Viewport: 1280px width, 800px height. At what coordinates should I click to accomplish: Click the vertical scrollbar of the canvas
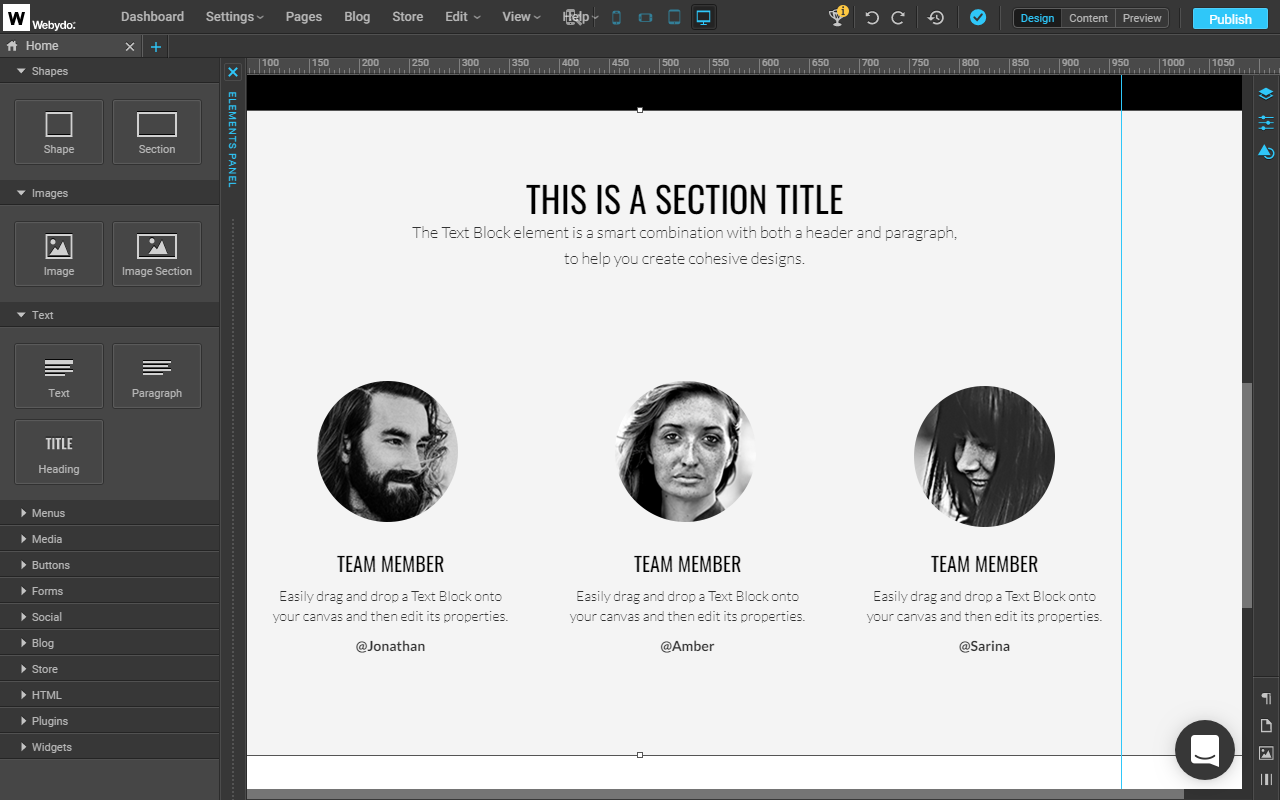(x=1247, y=495)
